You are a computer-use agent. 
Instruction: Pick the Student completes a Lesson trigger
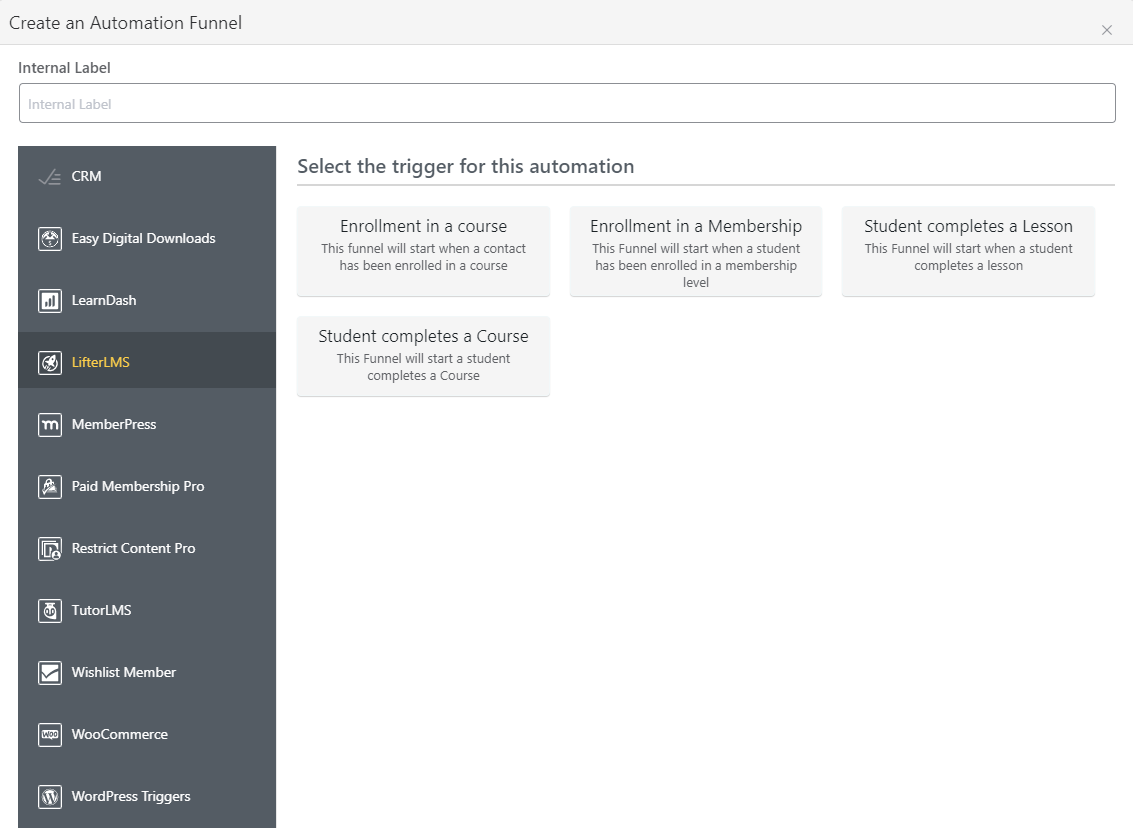[967, 250]
